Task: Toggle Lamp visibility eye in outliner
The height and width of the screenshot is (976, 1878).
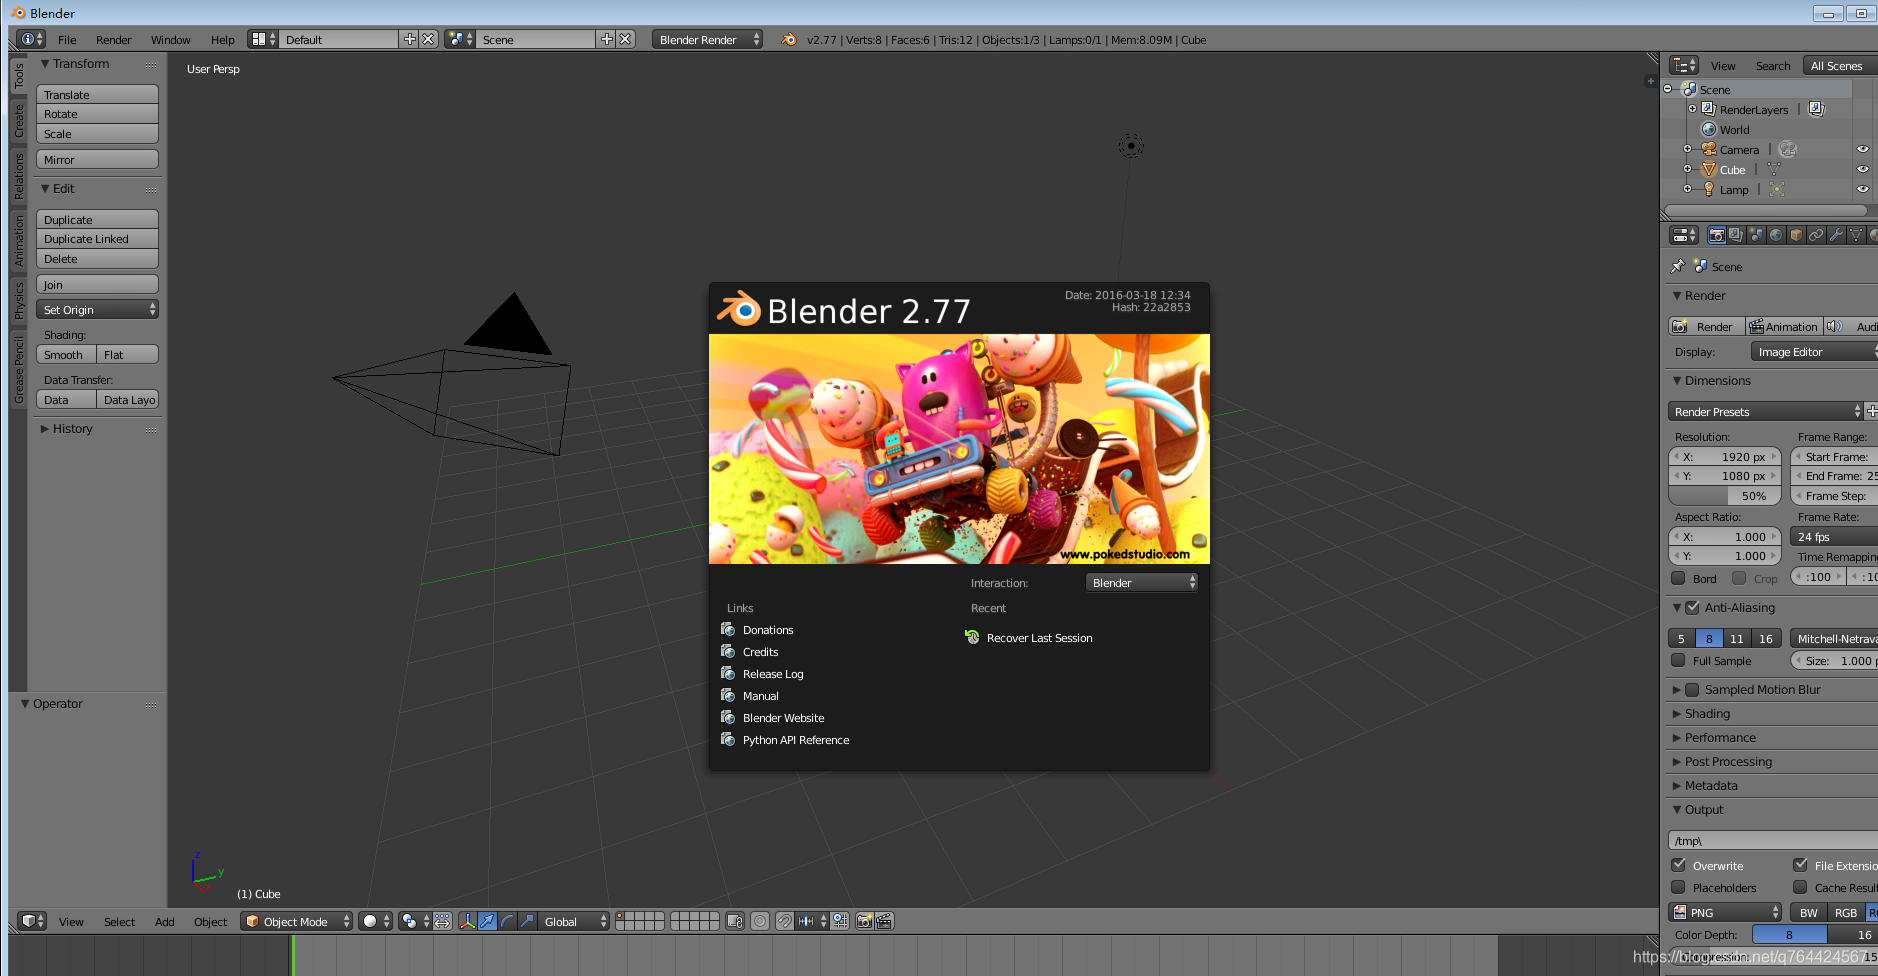Action: point(1863,189)
